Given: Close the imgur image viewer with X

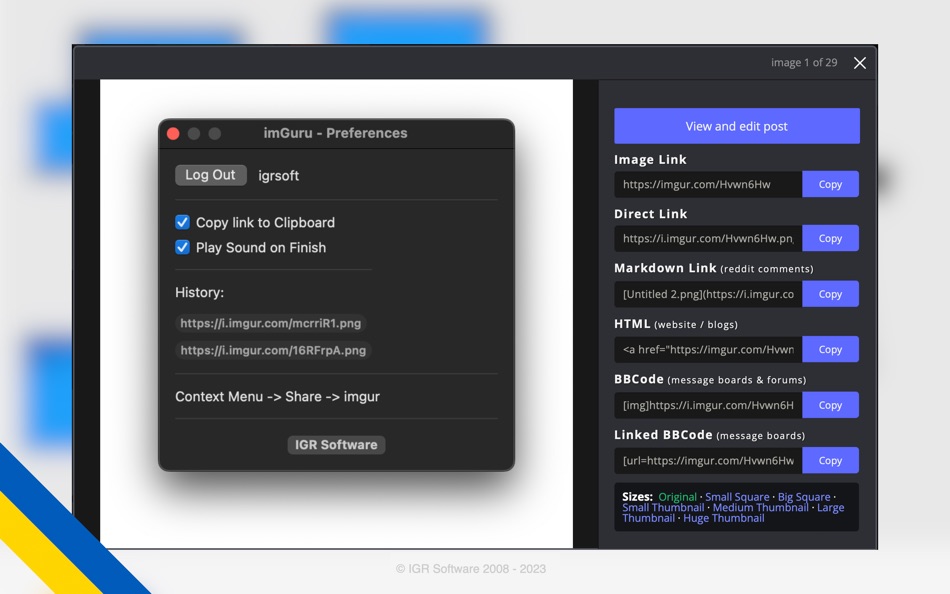Looking at the screenshot, I should pos(859,63).
